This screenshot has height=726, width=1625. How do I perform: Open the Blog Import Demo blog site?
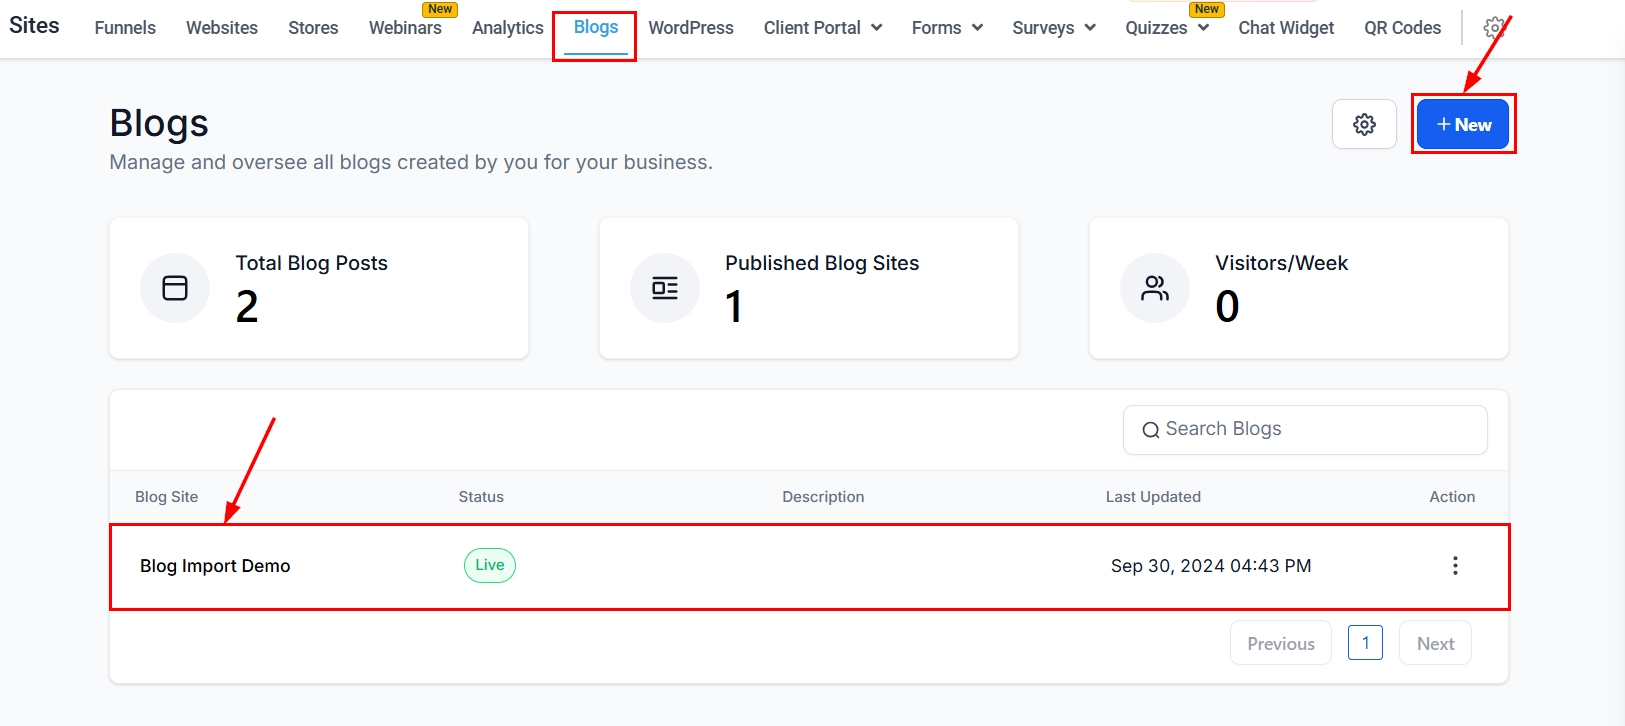point(215,566)
